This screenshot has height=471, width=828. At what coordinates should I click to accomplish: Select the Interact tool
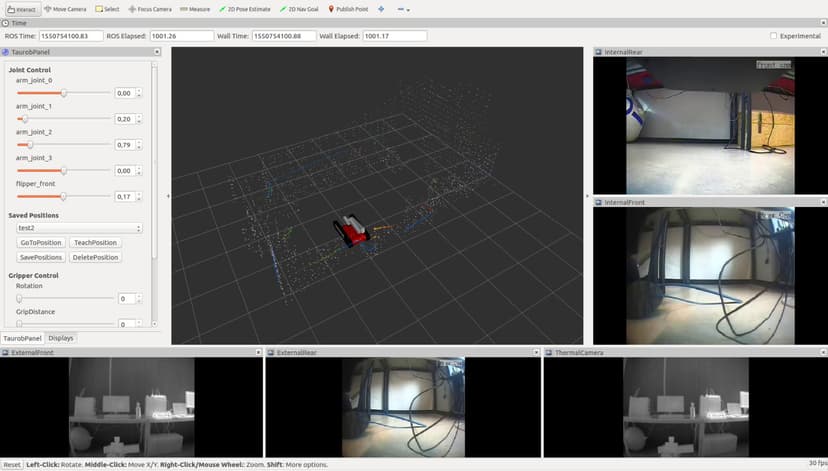20,9
